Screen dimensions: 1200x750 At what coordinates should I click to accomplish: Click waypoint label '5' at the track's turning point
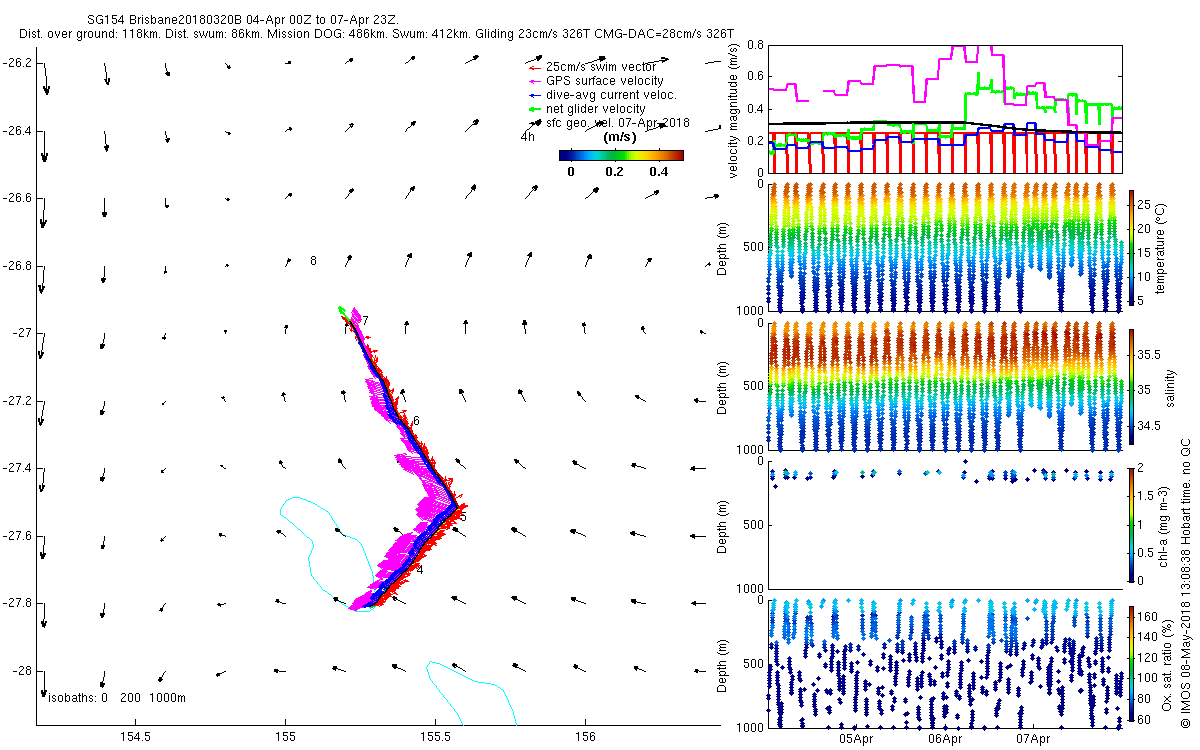coord(464,517)
